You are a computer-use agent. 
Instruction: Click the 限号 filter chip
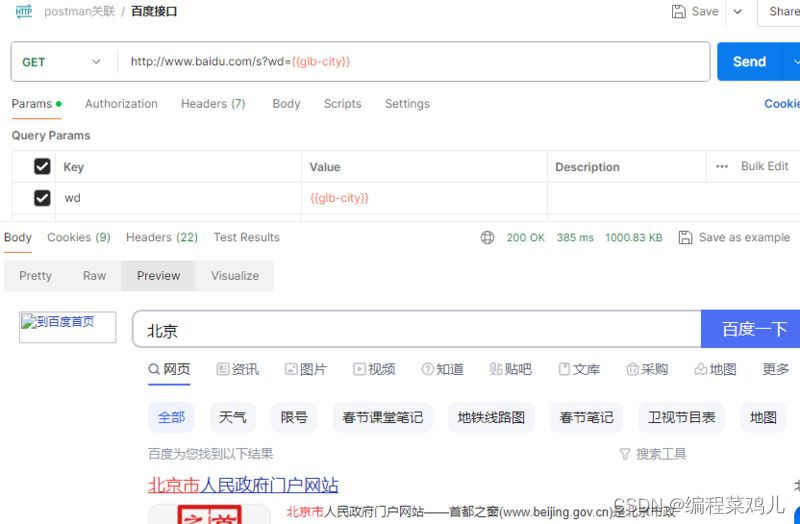pos(294,417)
